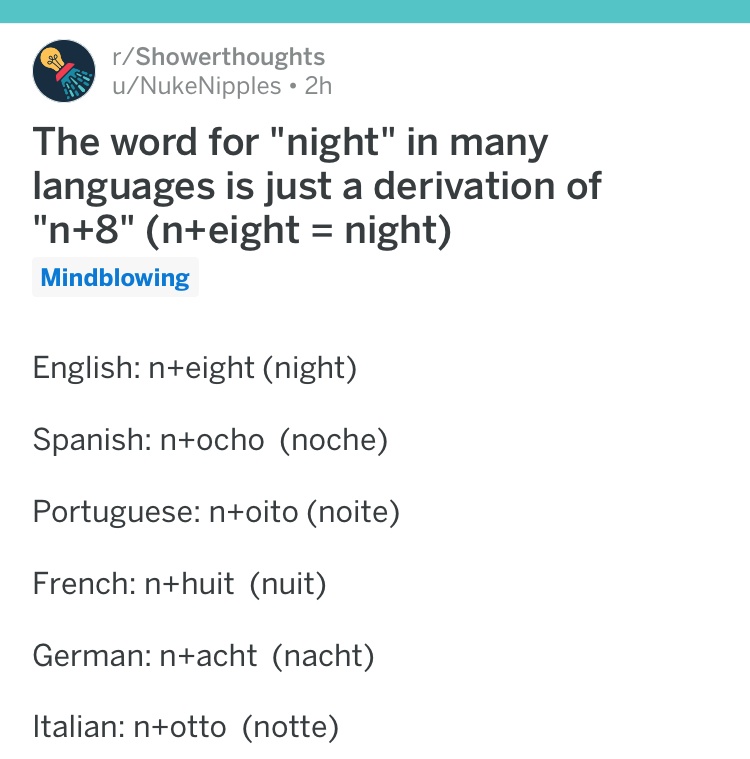Click the word "(nacht)" in the German line
This screenshot has height=759, width=750.
(x=323, y=656)
